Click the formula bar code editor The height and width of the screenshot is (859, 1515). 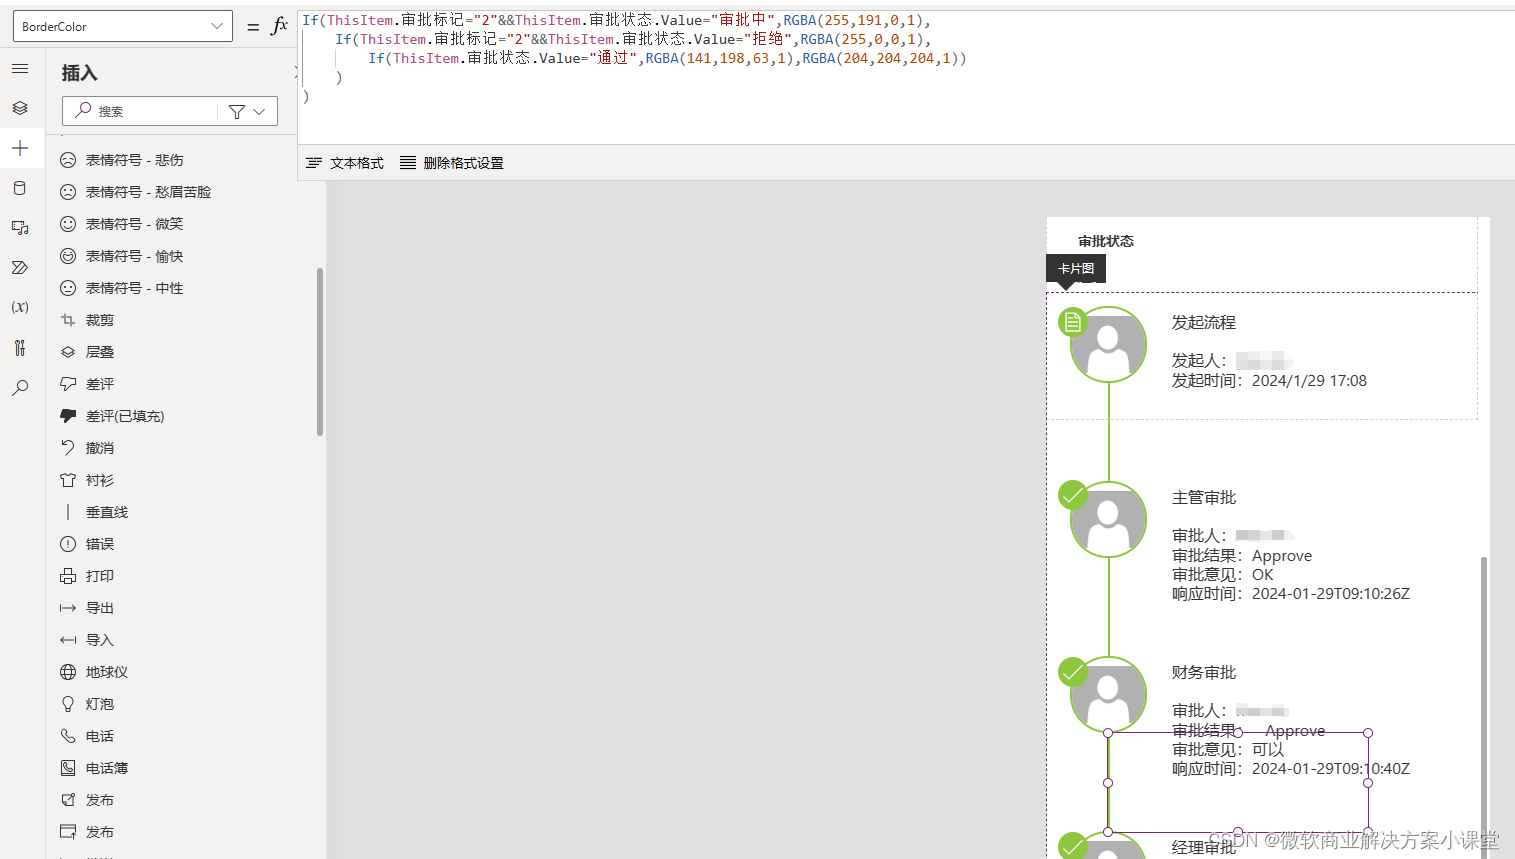point(905,78)
